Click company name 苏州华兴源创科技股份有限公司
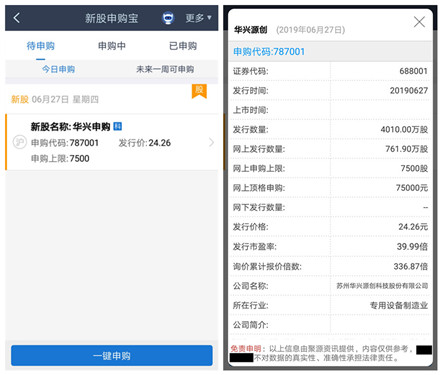 (382, 286)
